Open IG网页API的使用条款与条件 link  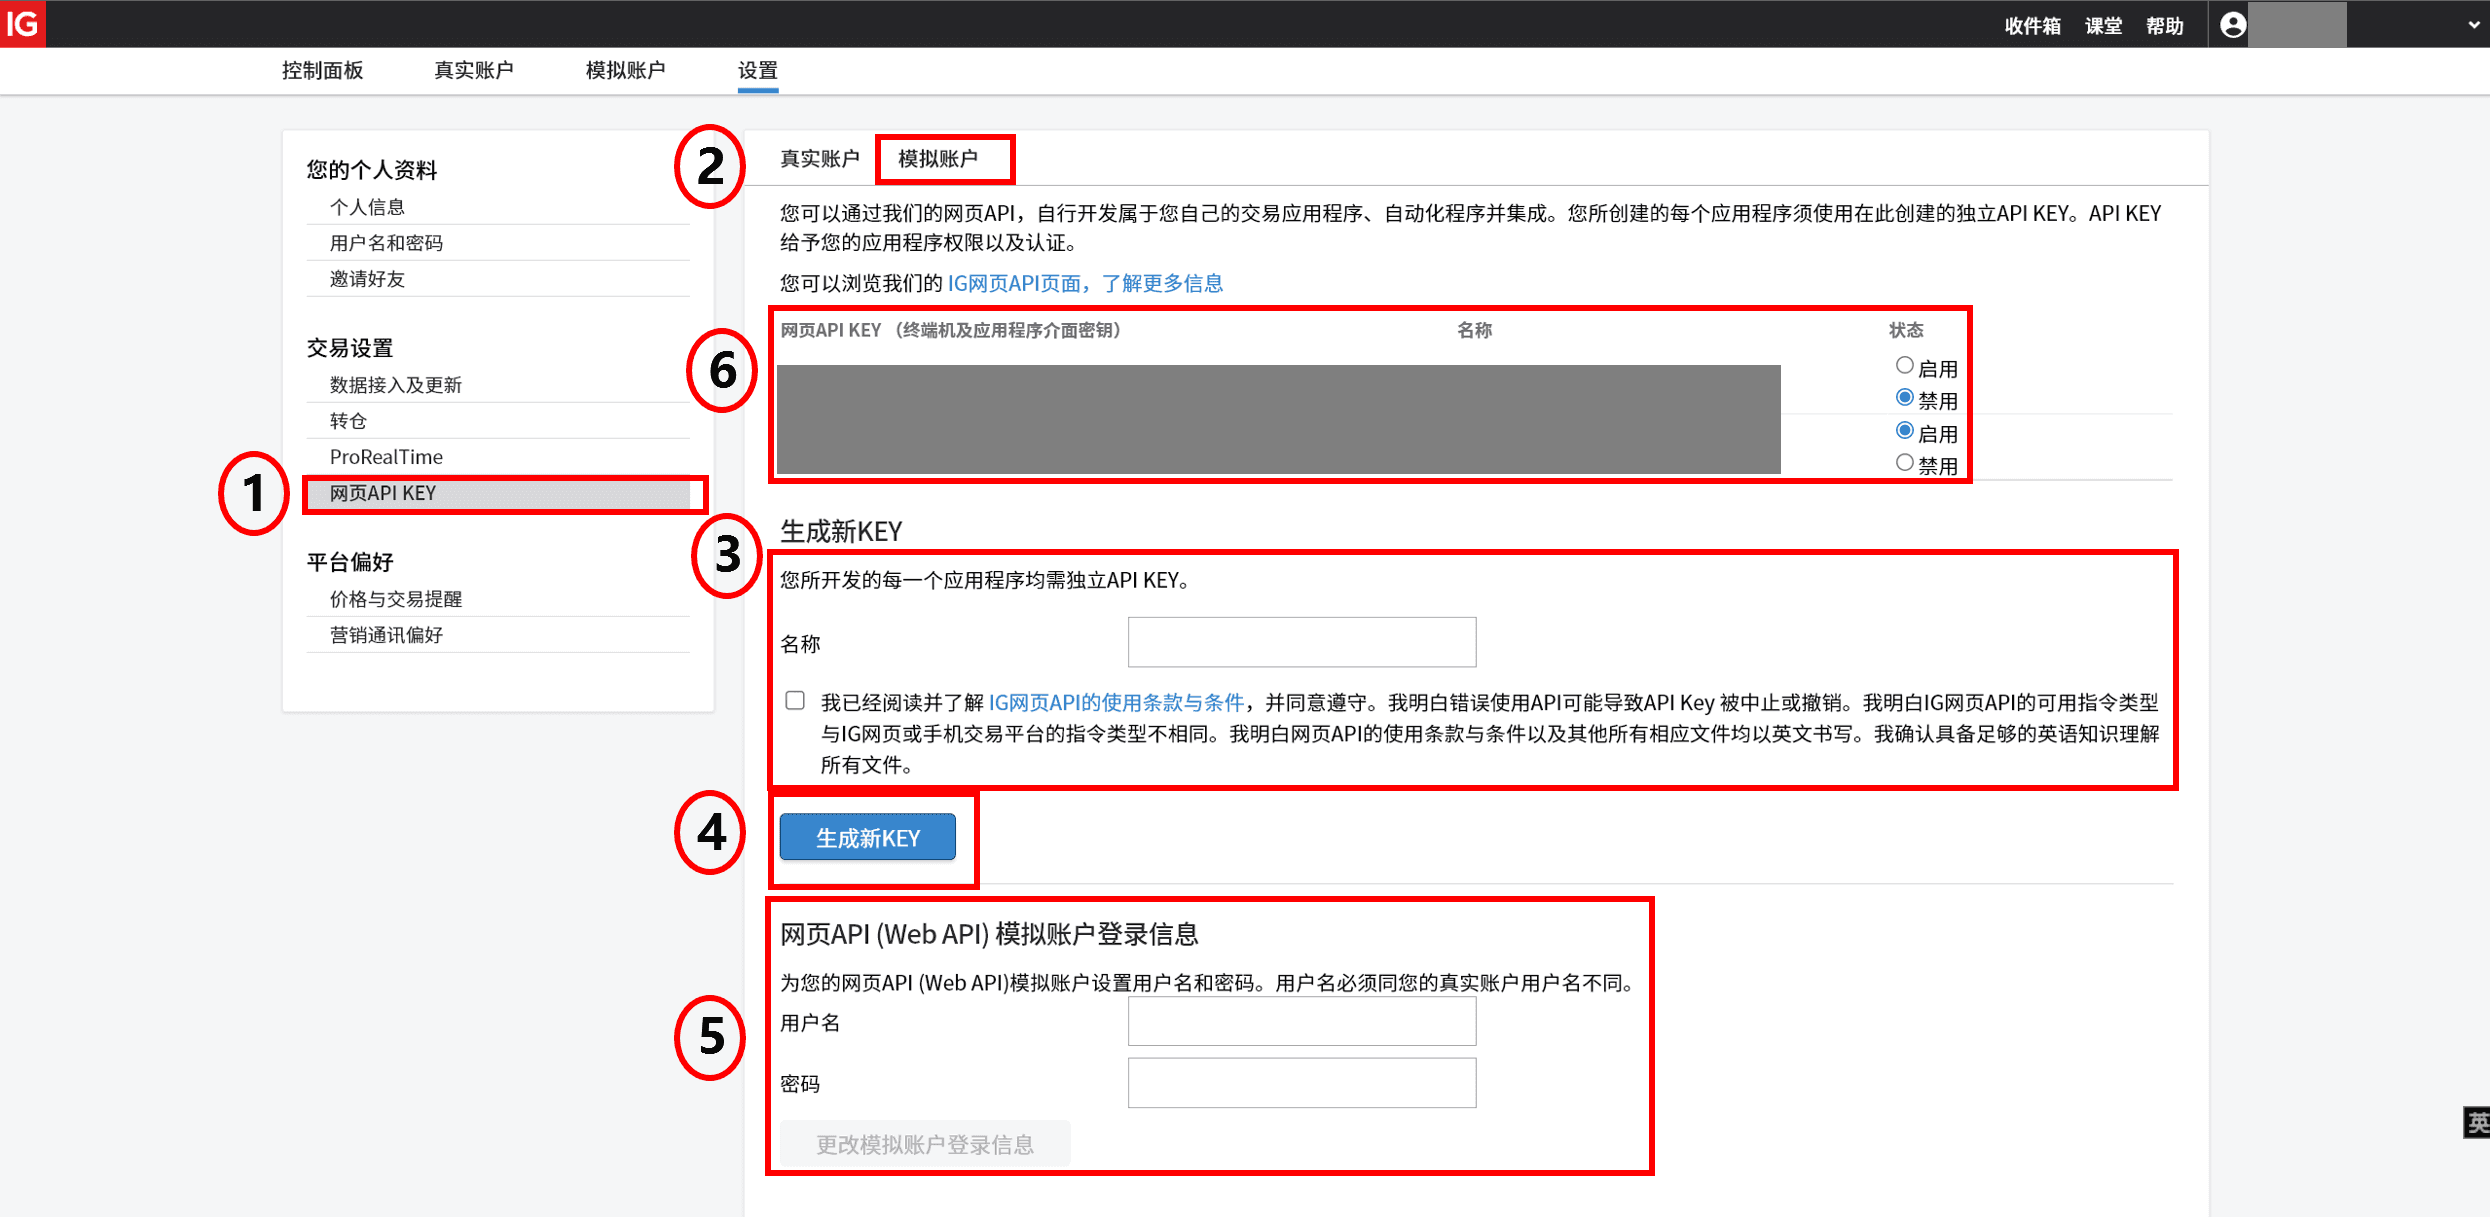tap(1116, 703)
